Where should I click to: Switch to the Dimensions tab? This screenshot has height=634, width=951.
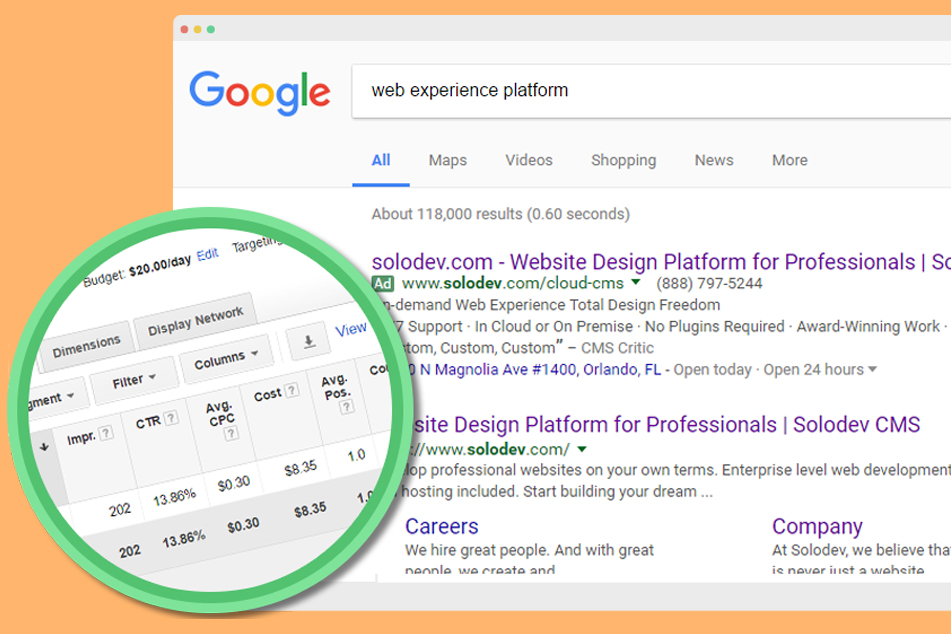86,347
